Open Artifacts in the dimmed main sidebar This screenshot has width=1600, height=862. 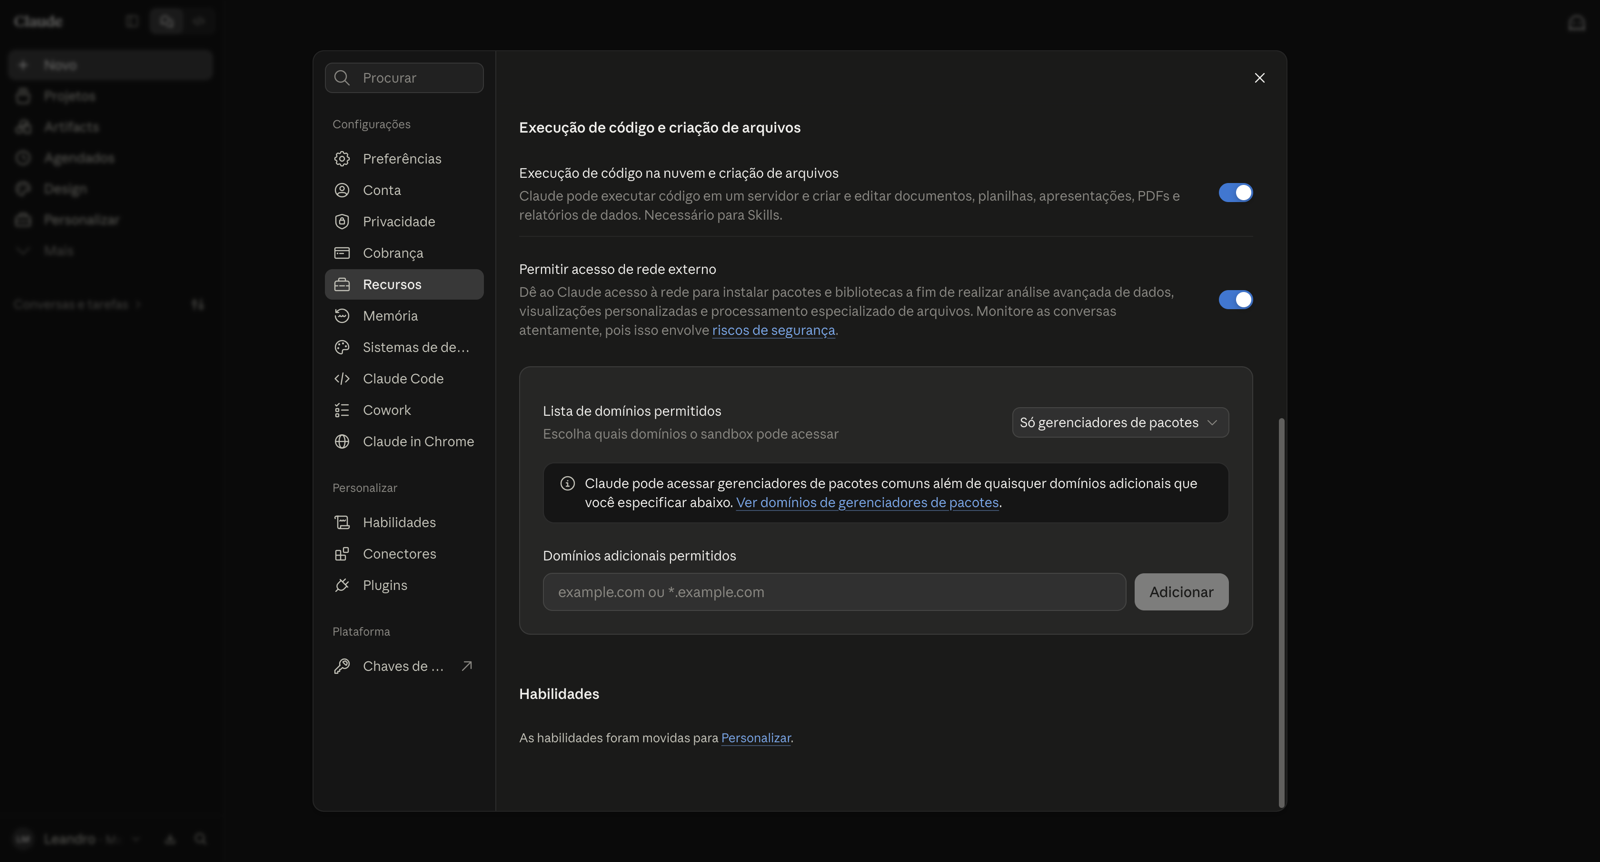110,127
